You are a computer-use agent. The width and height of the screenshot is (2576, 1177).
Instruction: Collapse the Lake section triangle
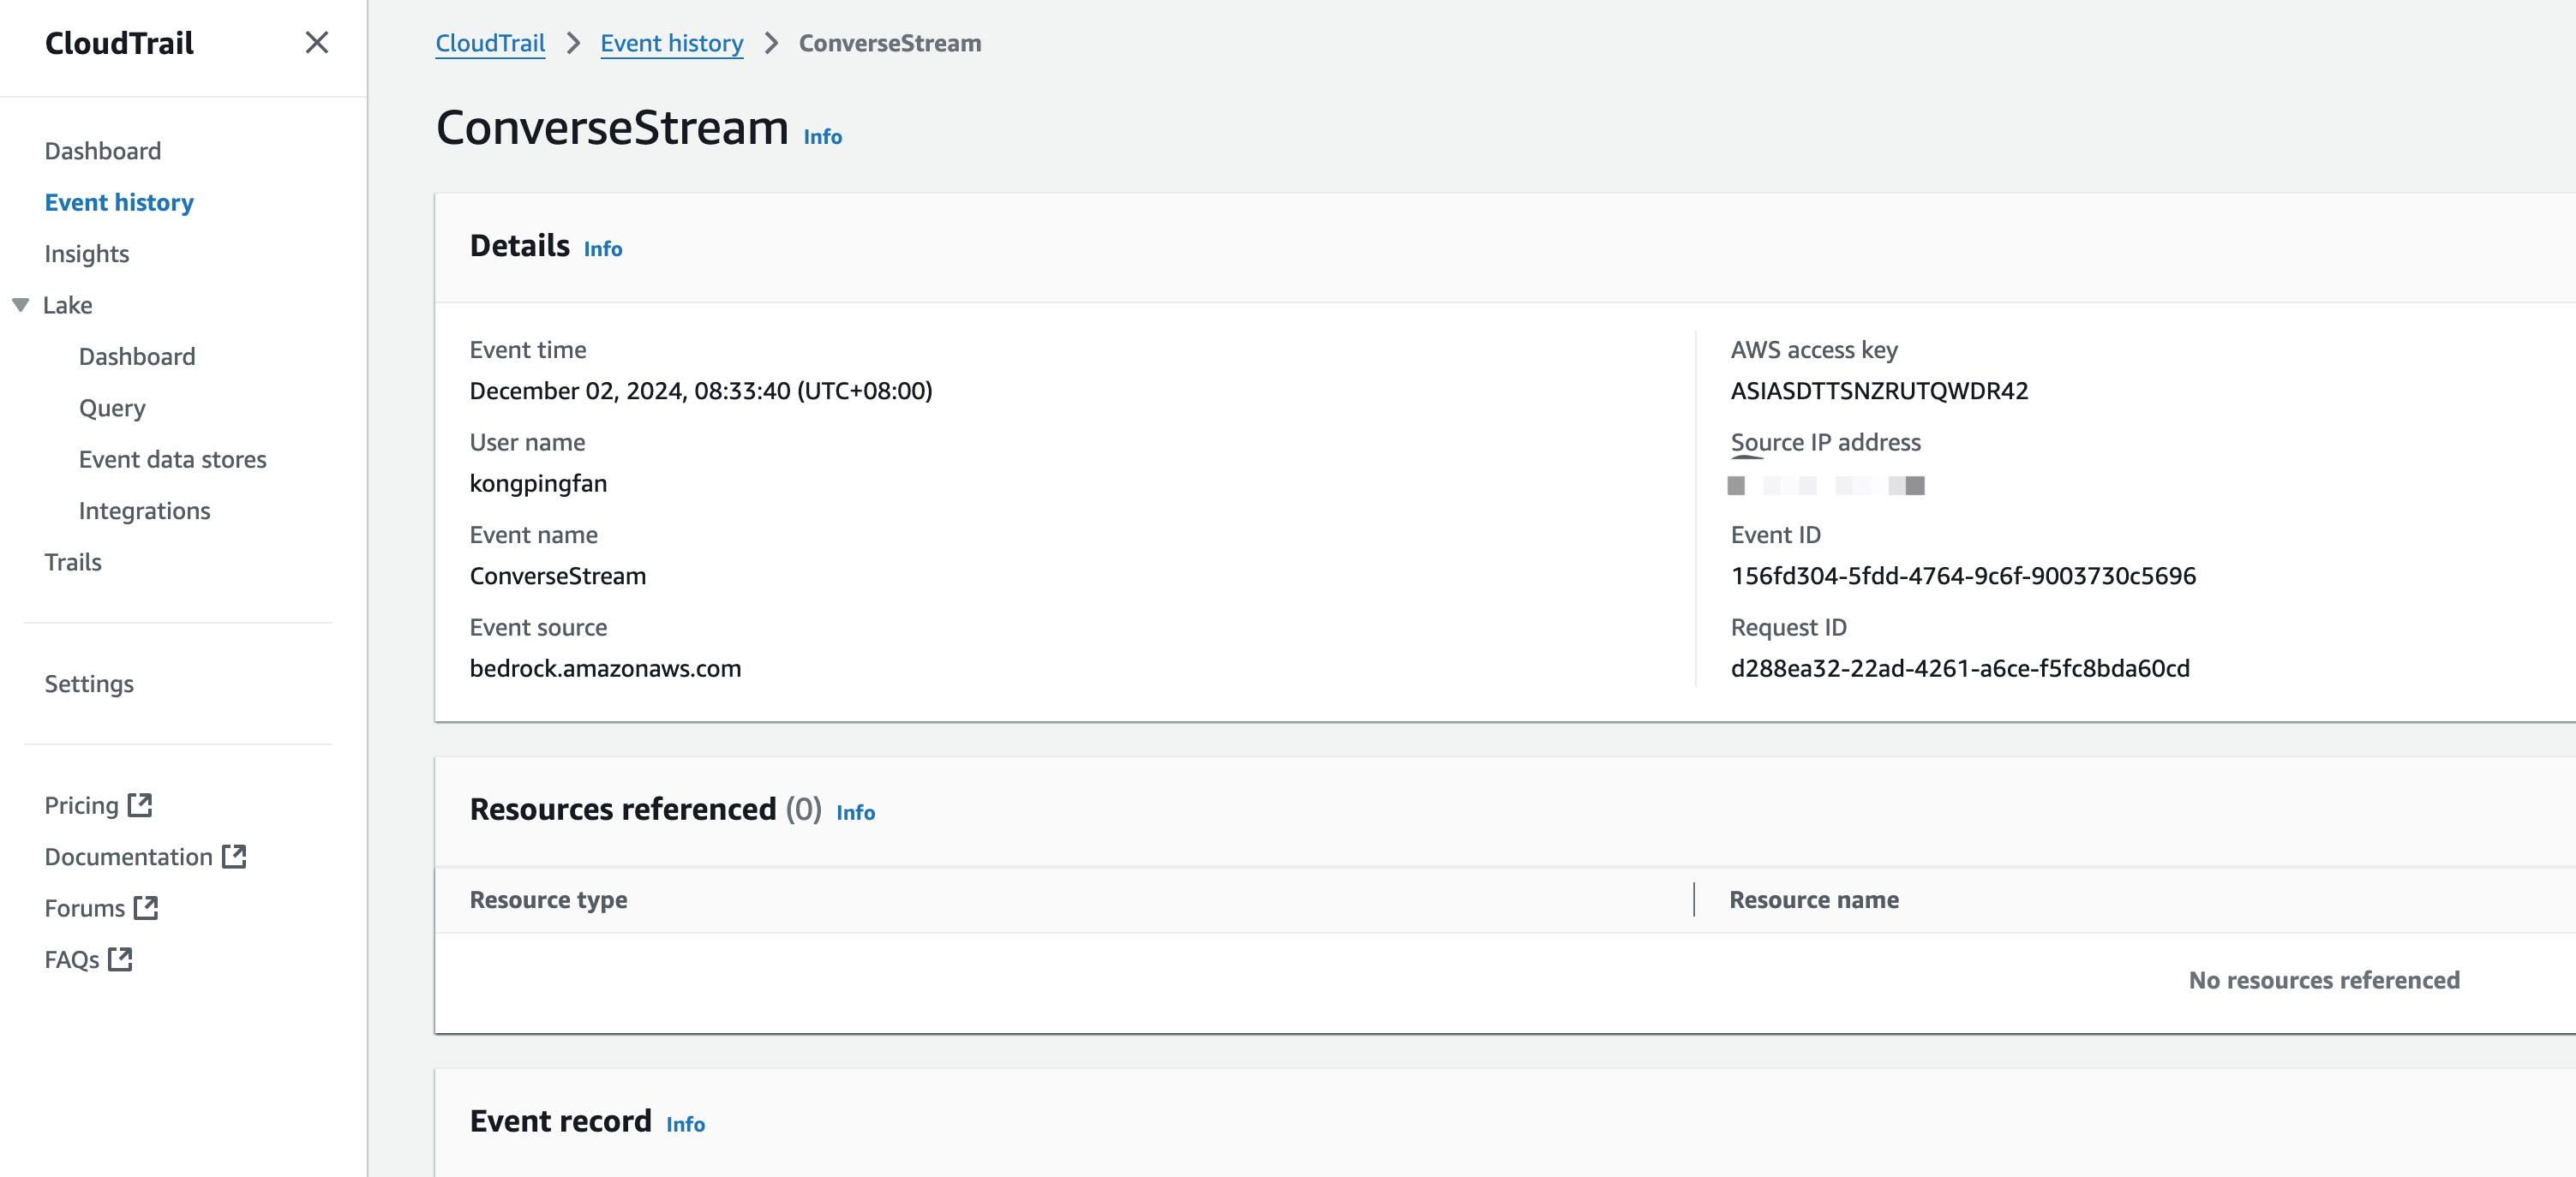[x=20, y=305]
